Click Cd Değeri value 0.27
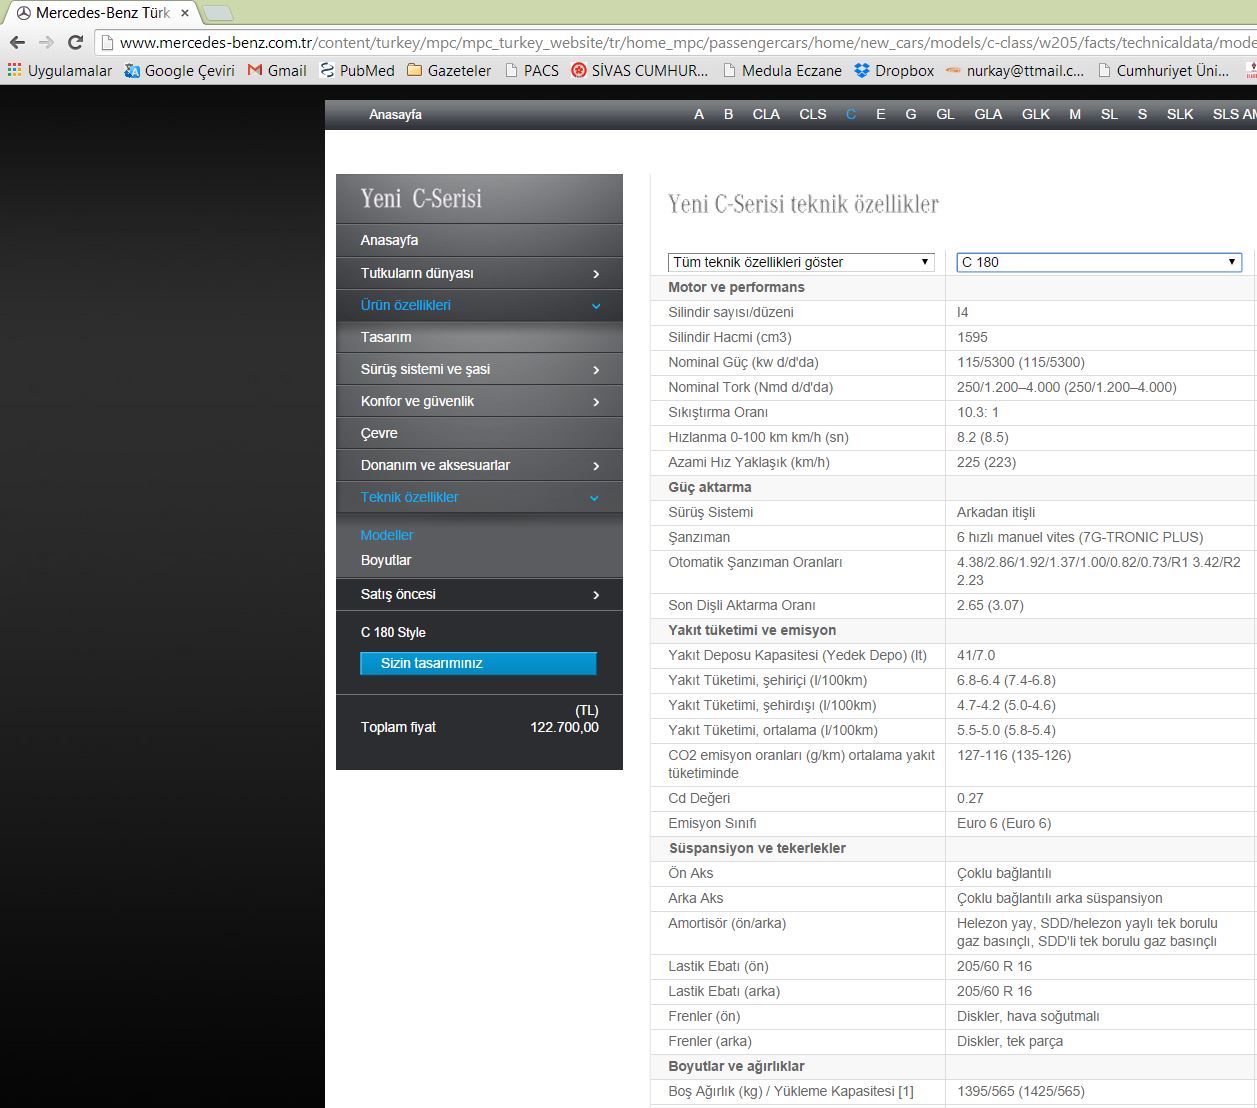The width and height of the screenshot is (1257, 1108). point(970,798)
